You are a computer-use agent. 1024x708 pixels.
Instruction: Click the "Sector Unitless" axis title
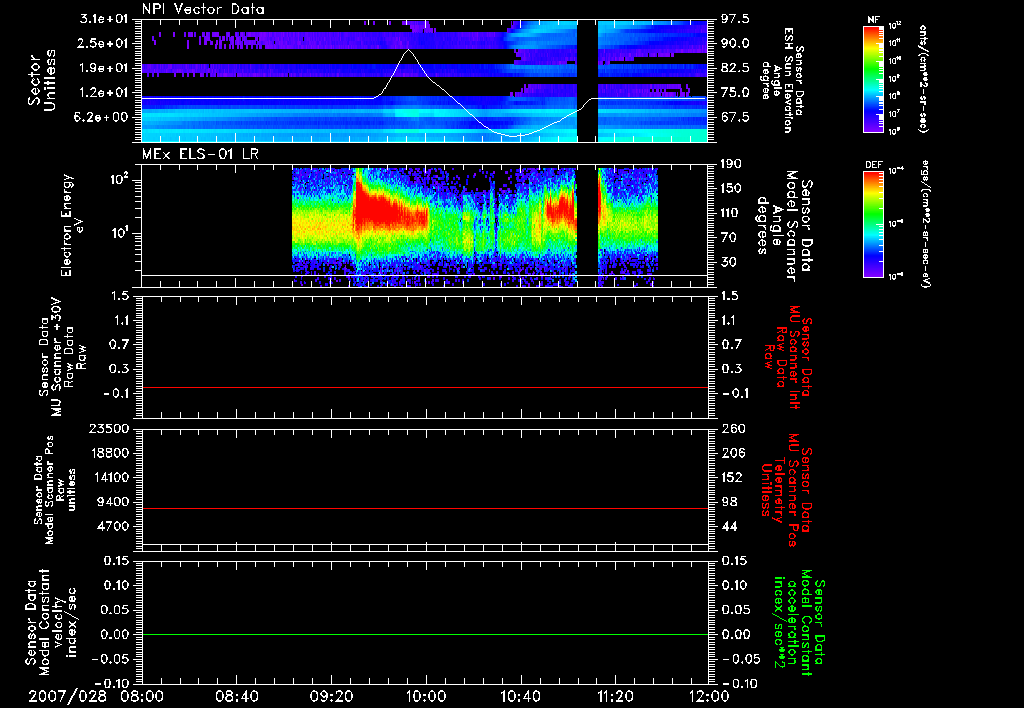click(42, 80)
